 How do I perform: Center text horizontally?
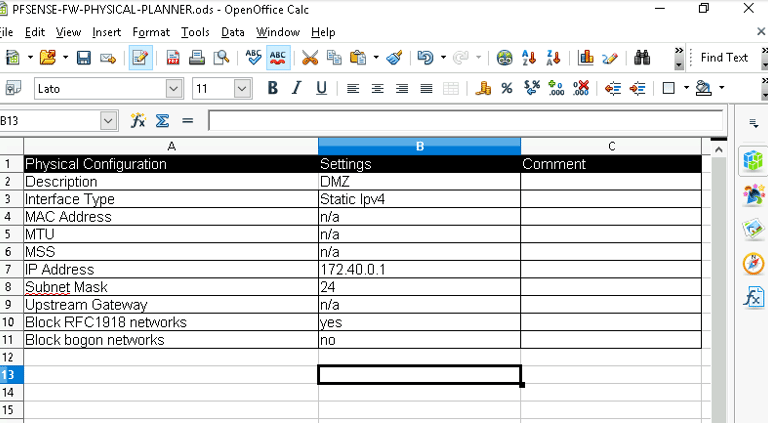coord(377,89)
